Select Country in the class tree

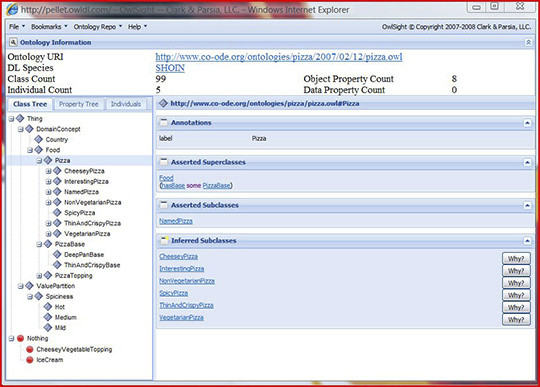click(x=57, y=139)
